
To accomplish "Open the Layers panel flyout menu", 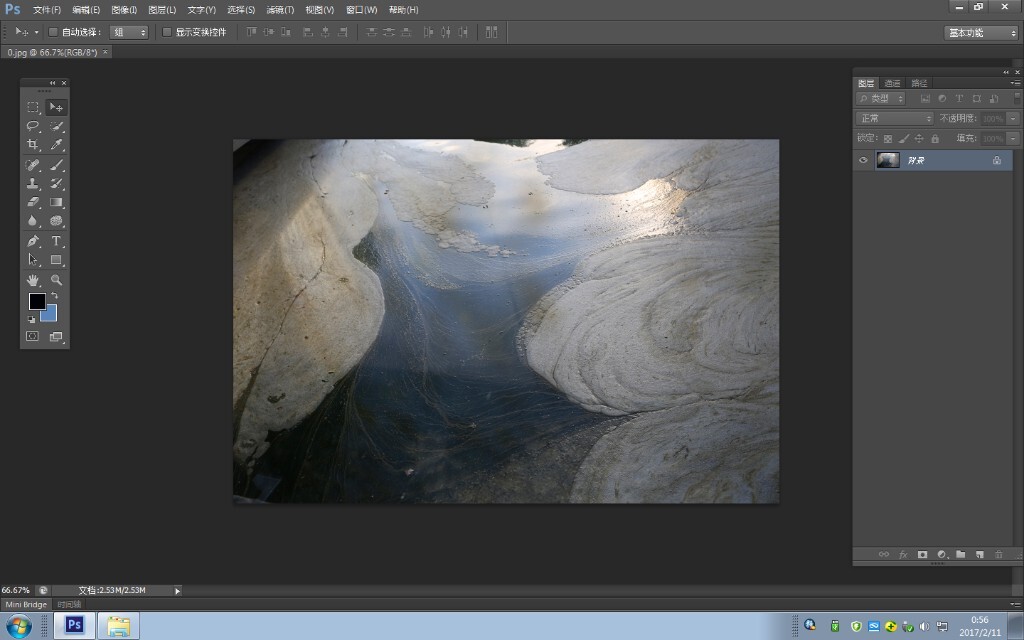I will [1015, 83].
